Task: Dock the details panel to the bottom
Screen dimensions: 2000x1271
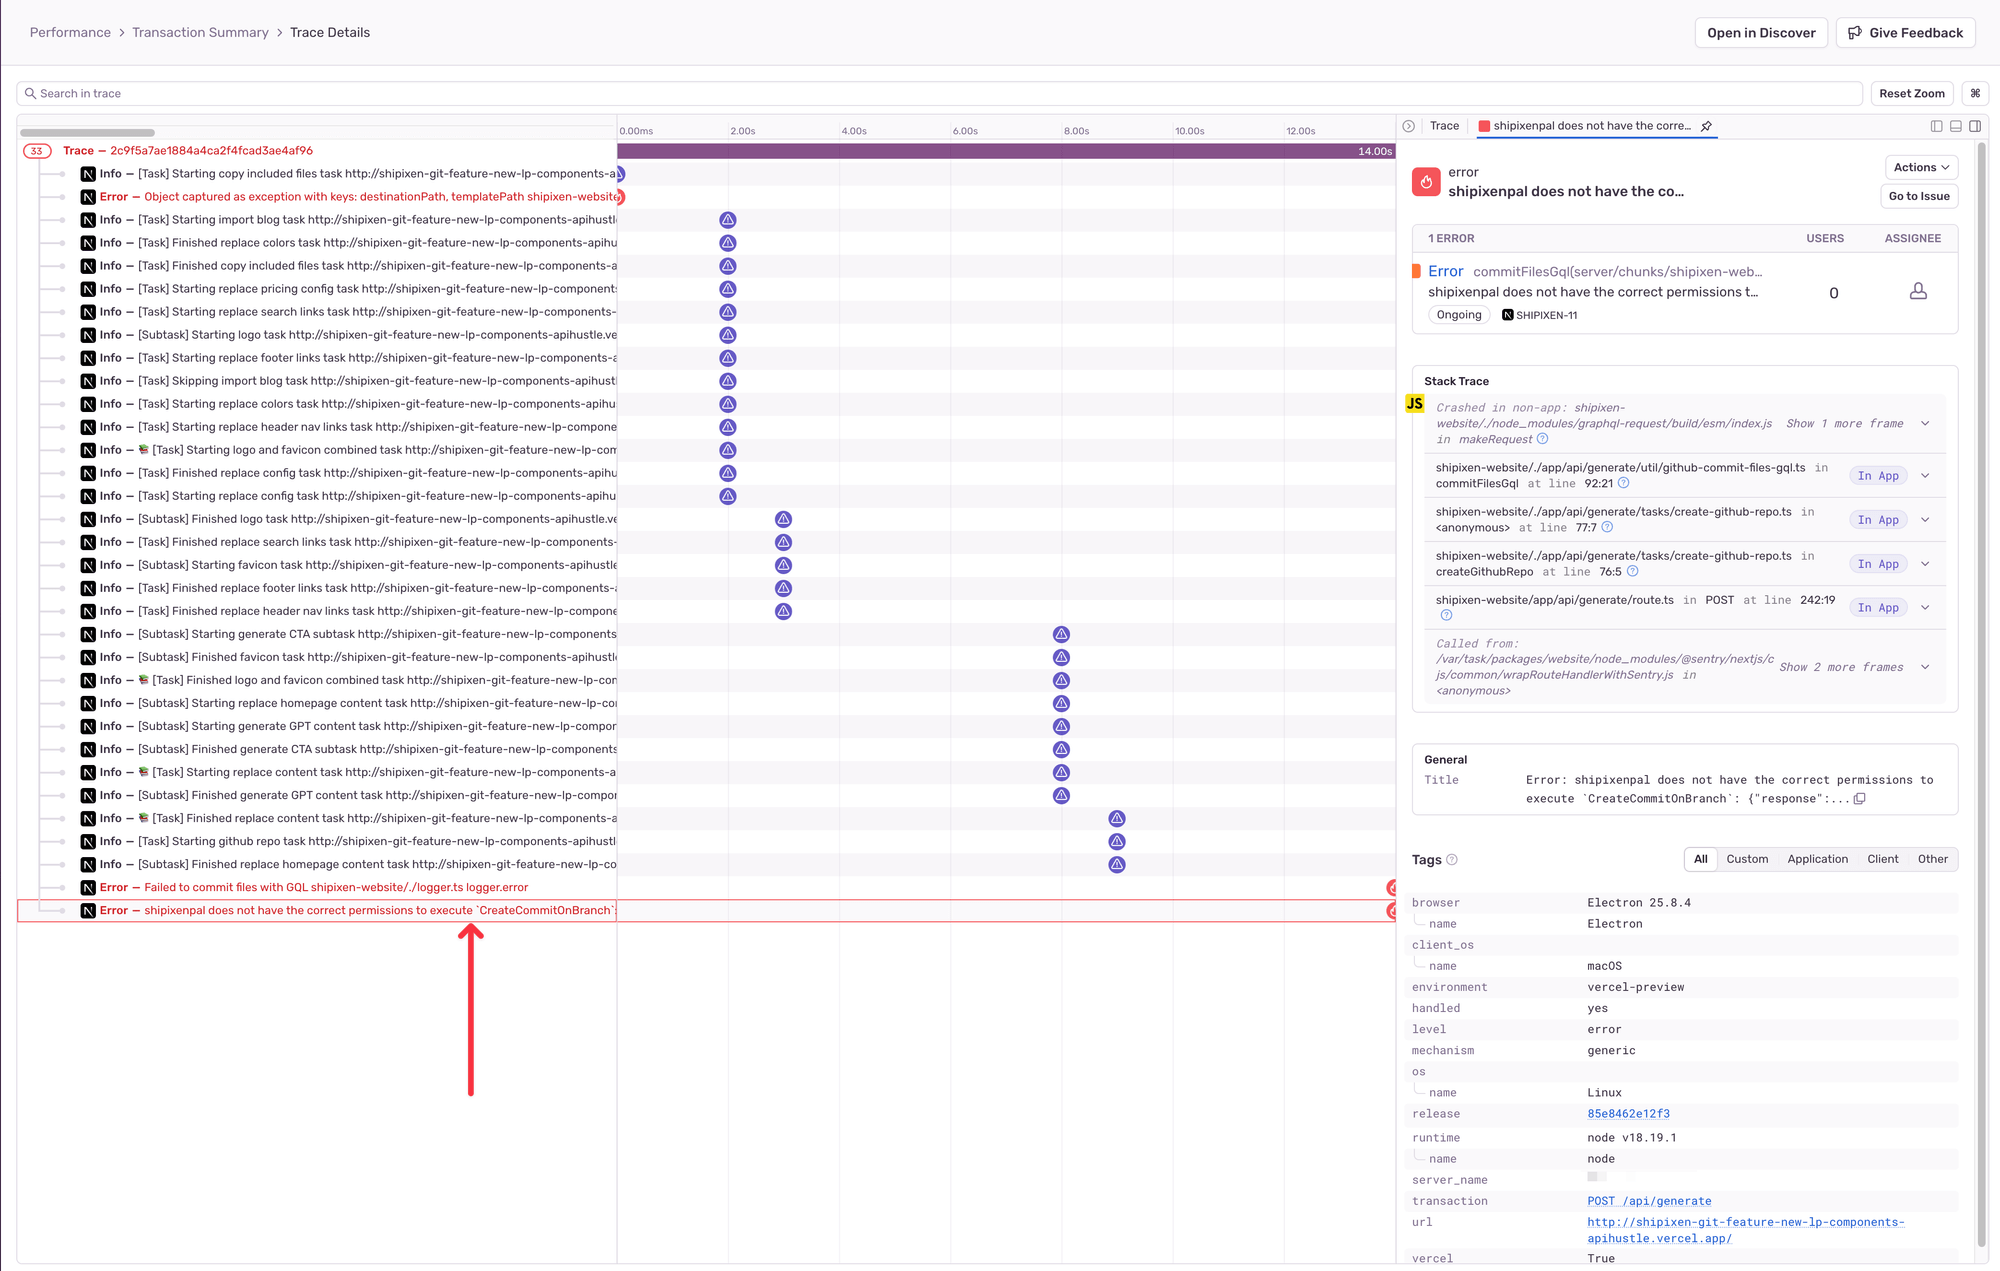Action: (1956, 126)
